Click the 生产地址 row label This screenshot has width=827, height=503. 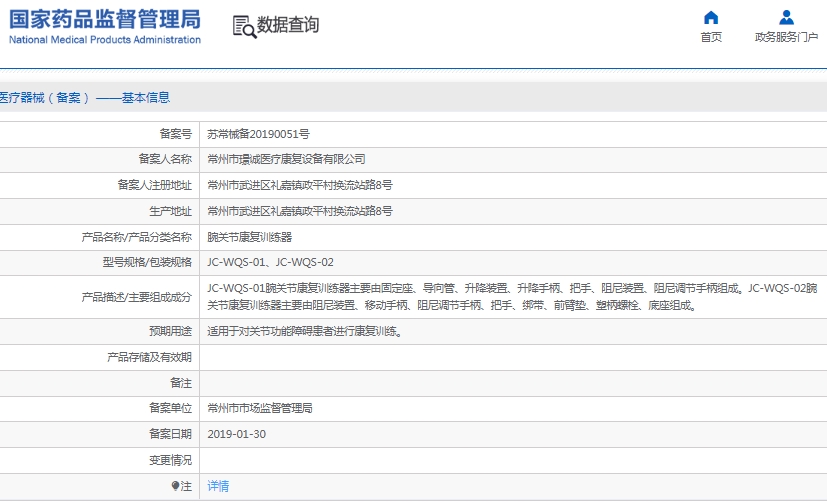170,211
